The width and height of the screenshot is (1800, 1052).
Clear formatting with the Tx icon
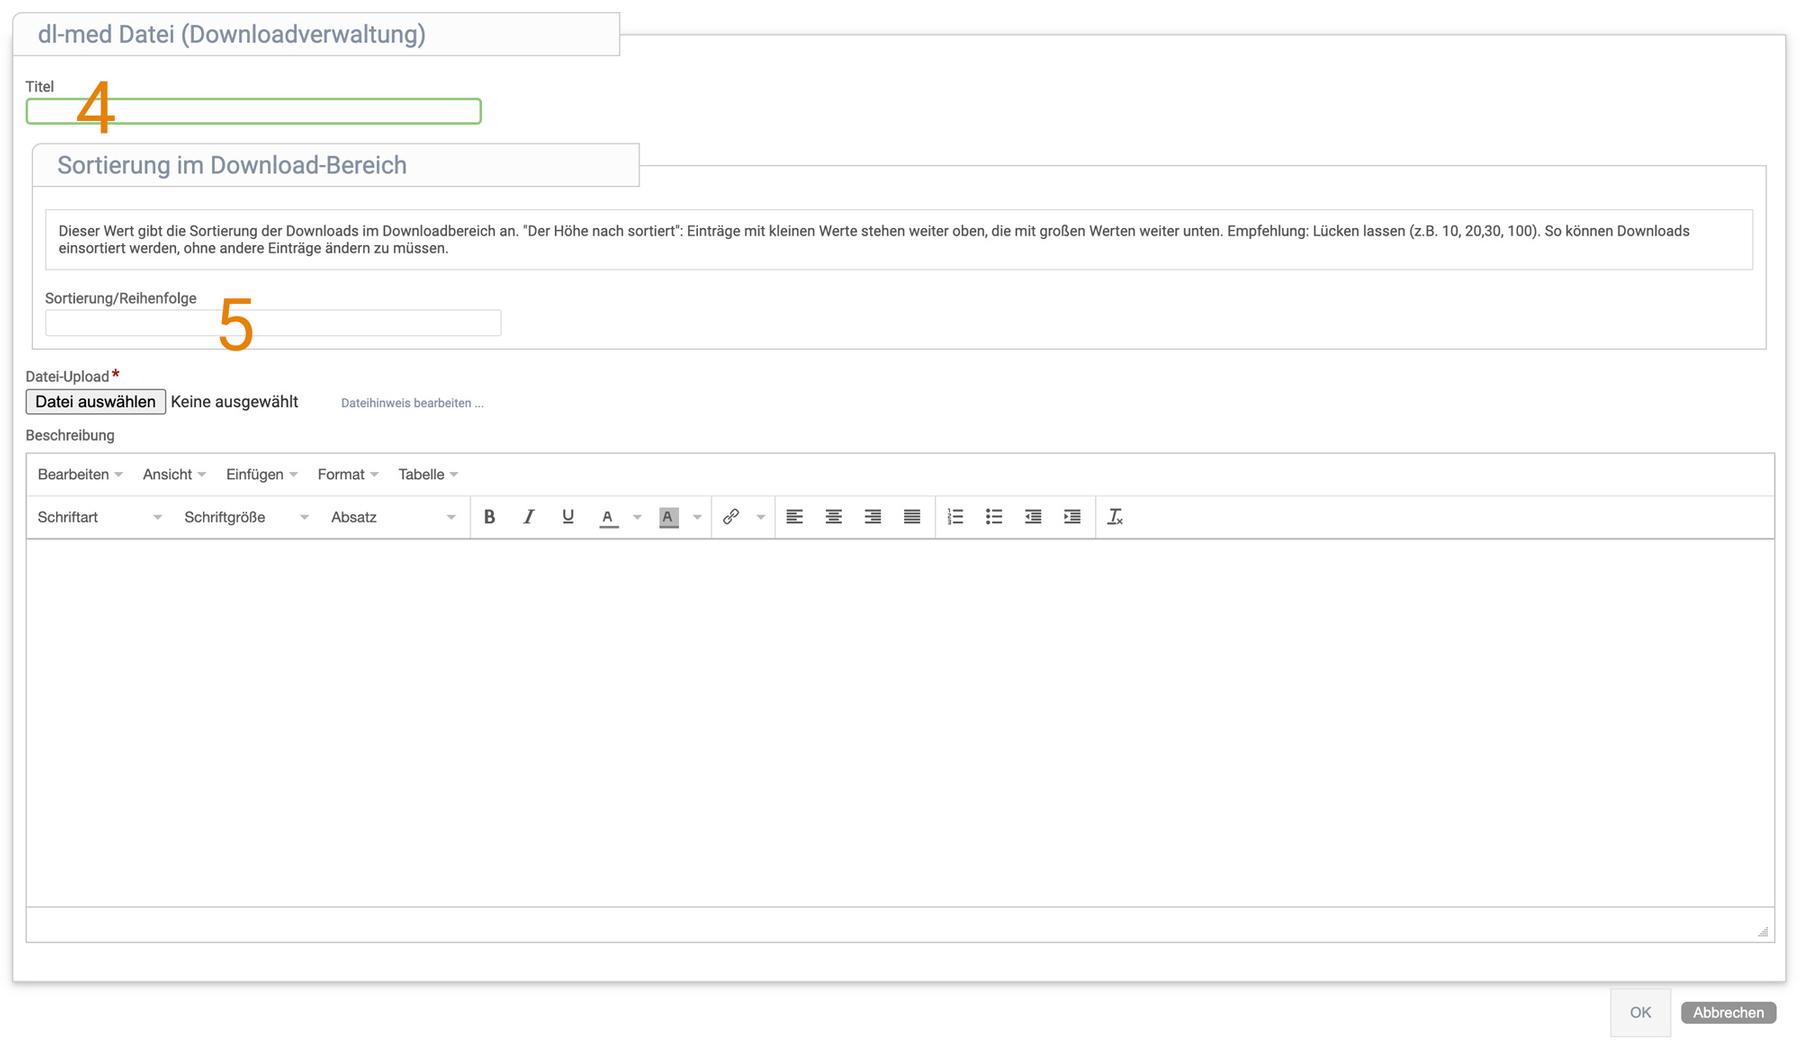(x=1115, y=517)
